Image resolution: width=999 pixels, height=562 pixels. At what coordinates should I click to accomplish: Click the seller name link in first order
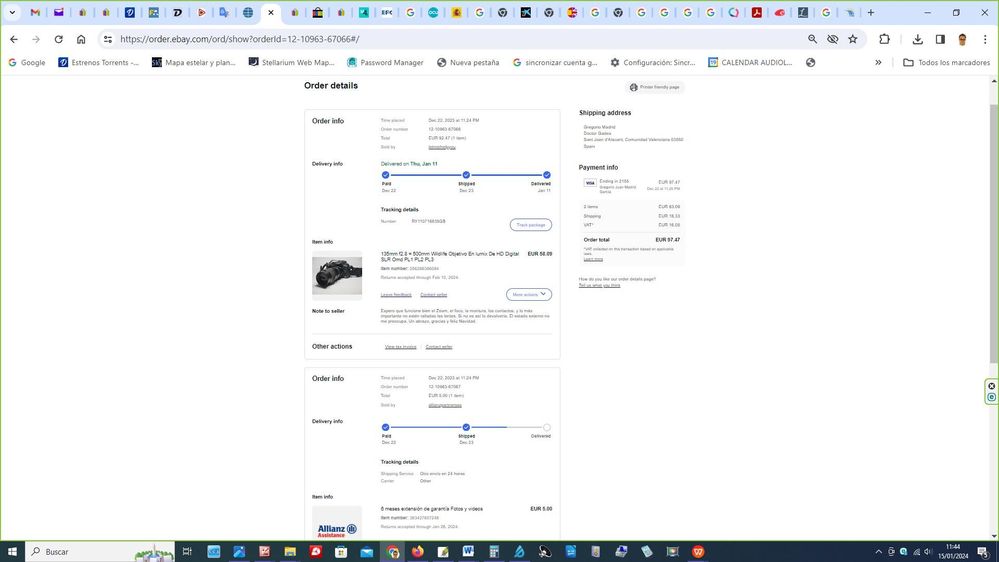tap(442, 147)
